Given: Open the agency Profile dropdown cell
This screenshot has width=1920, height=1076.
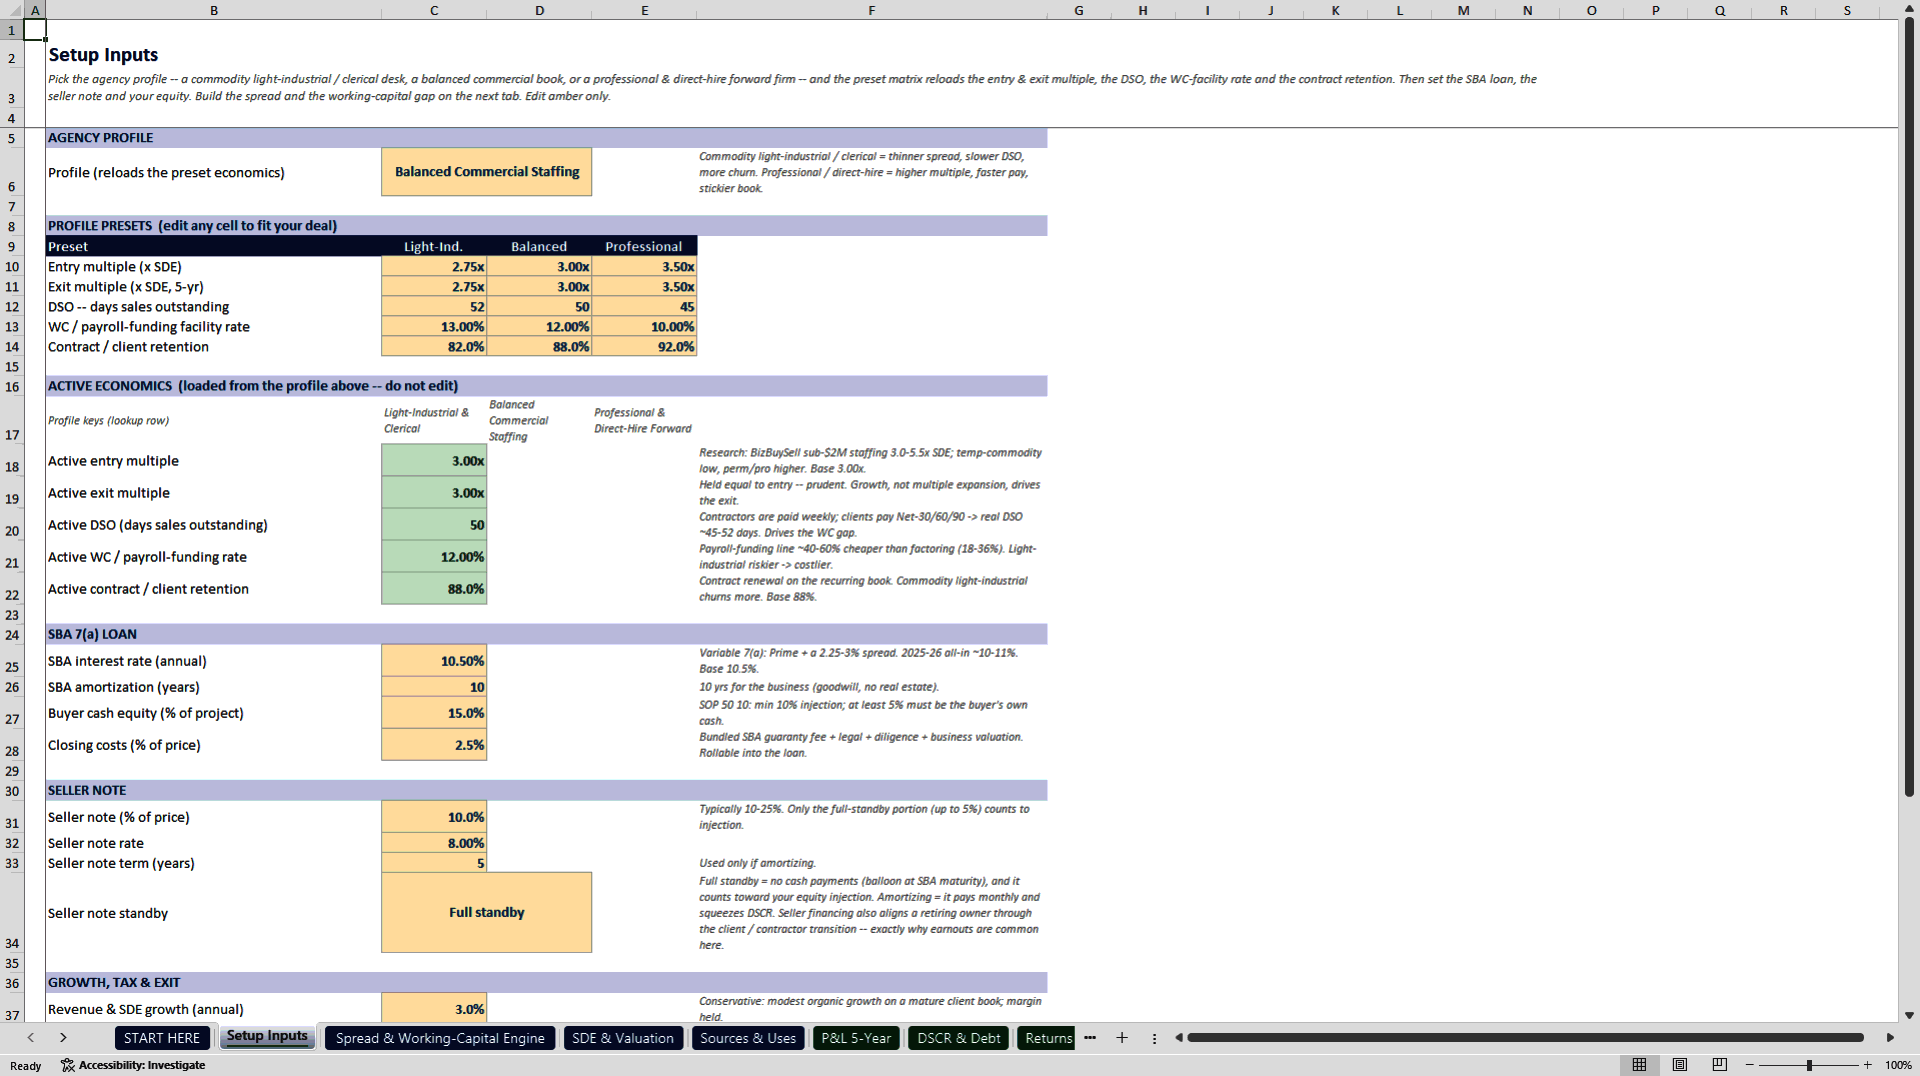Looking at the screenshot, I should click(486, 172).
